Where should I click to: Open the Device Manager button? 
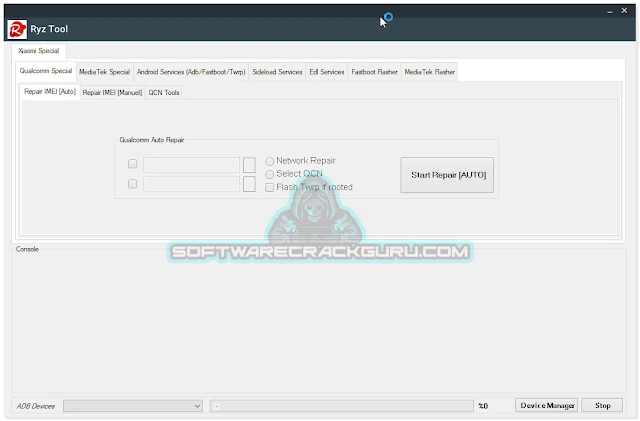547,405
